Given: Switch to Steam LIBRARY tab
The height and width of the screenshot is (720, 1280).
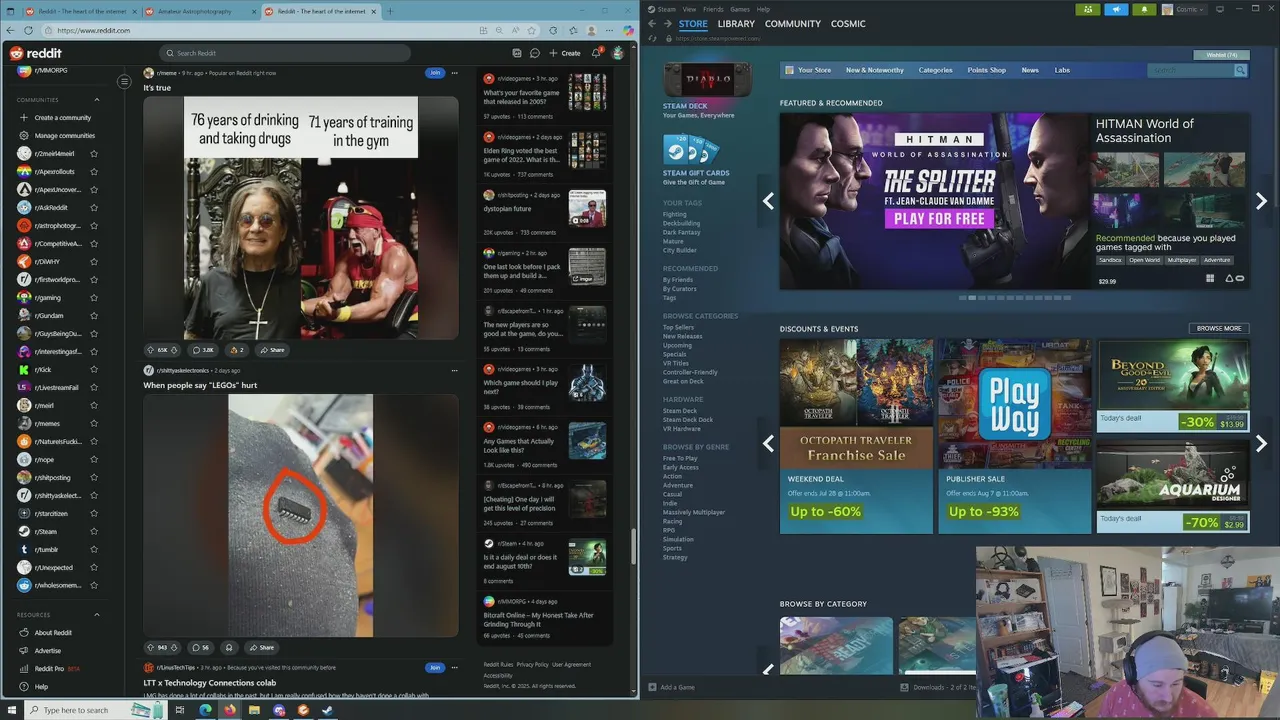Looking at the screenshot, I should pos(736,23).
